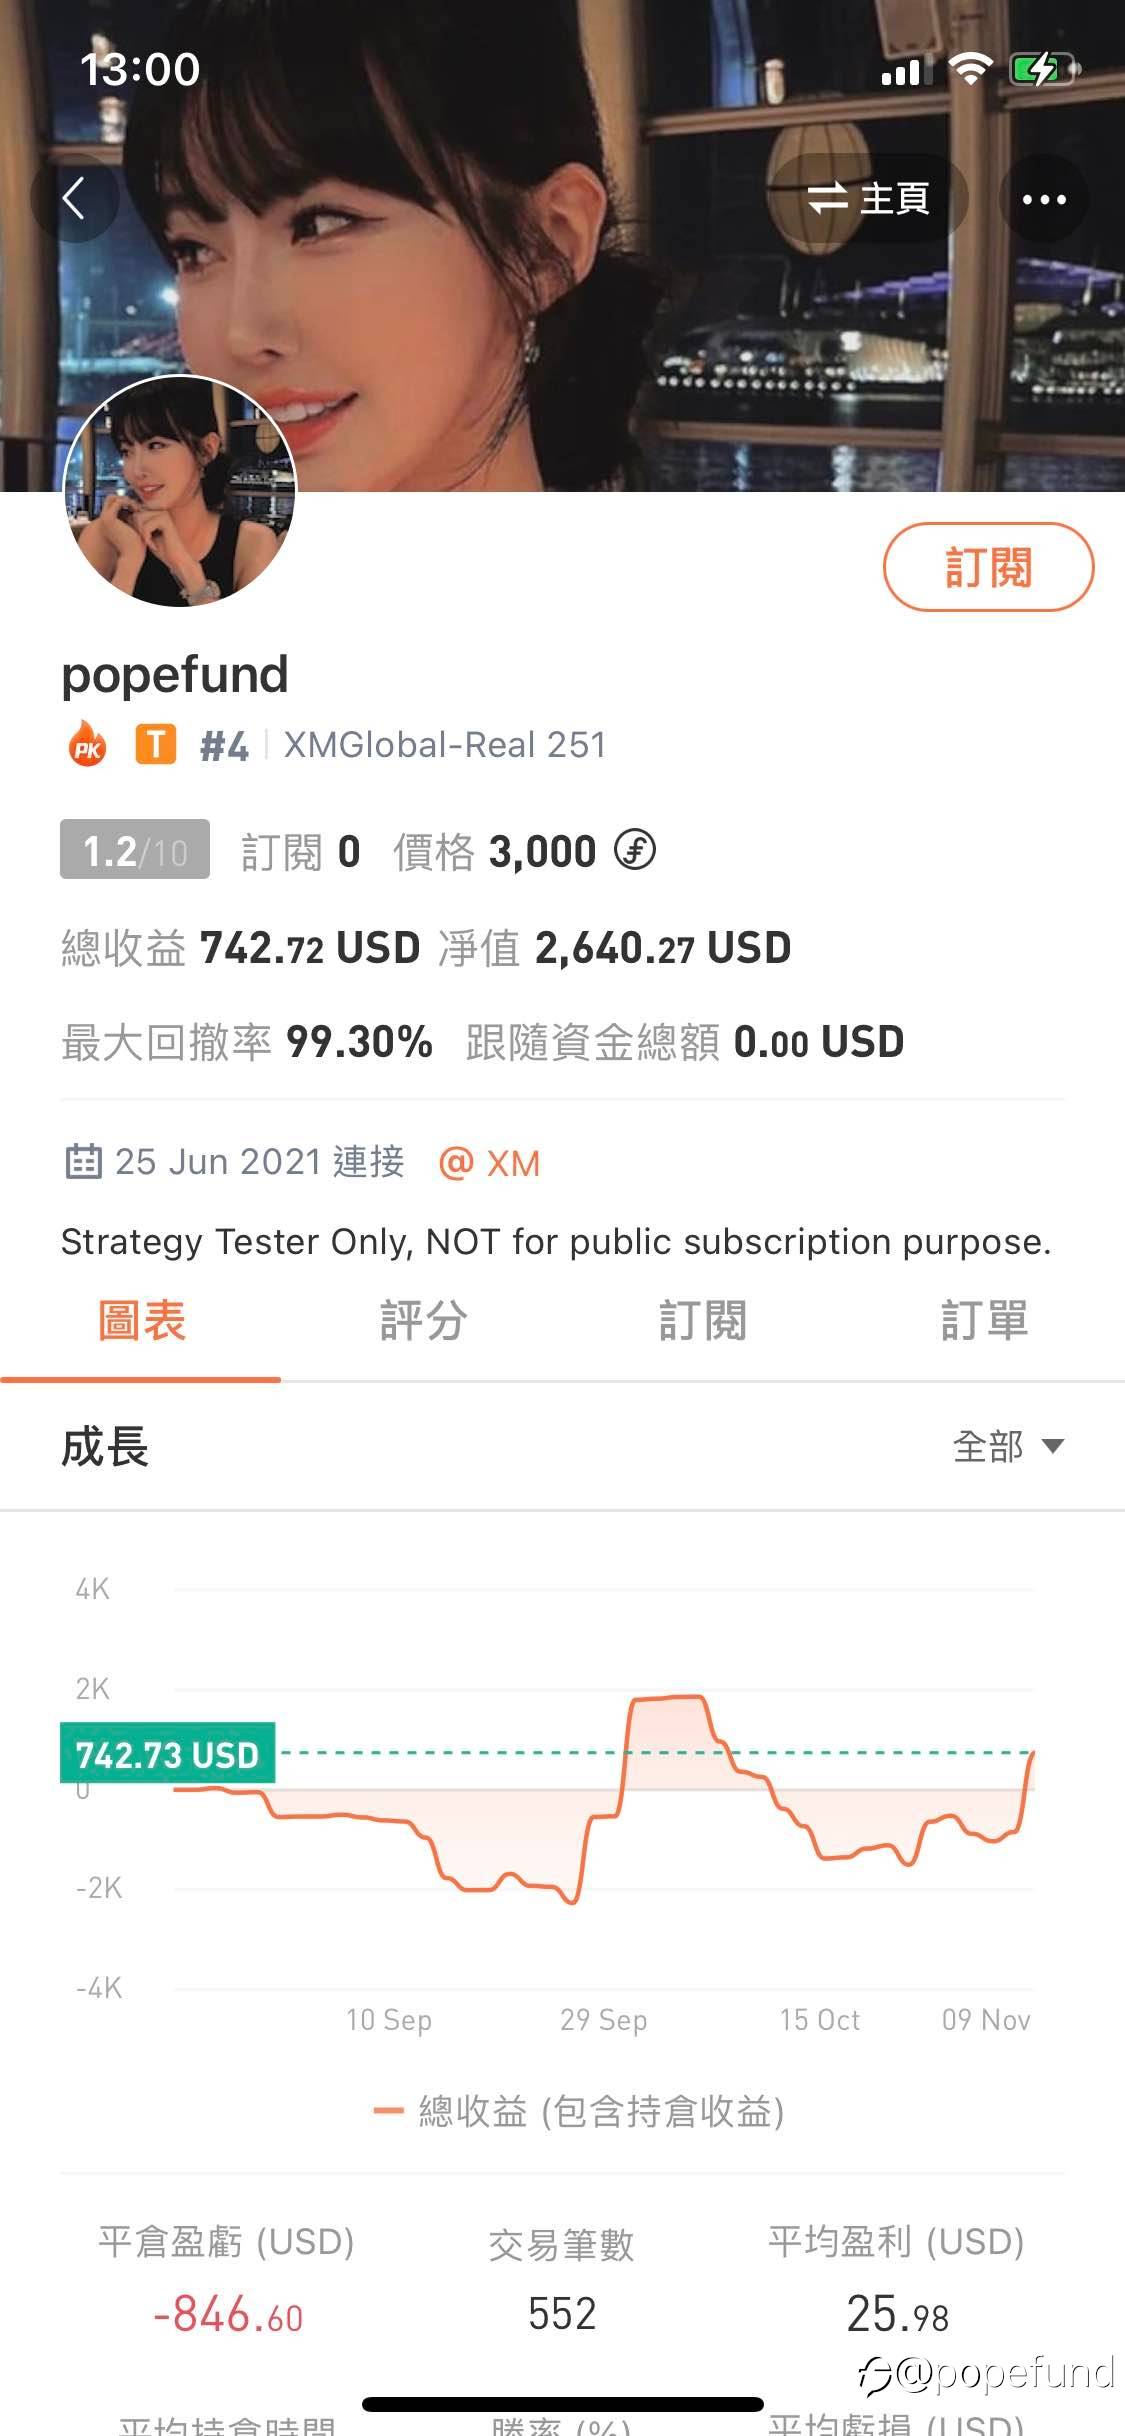This screenshot has height=2436, width=1125.
Task: Tap the orange T badge icon
Action: click(155, 745)
